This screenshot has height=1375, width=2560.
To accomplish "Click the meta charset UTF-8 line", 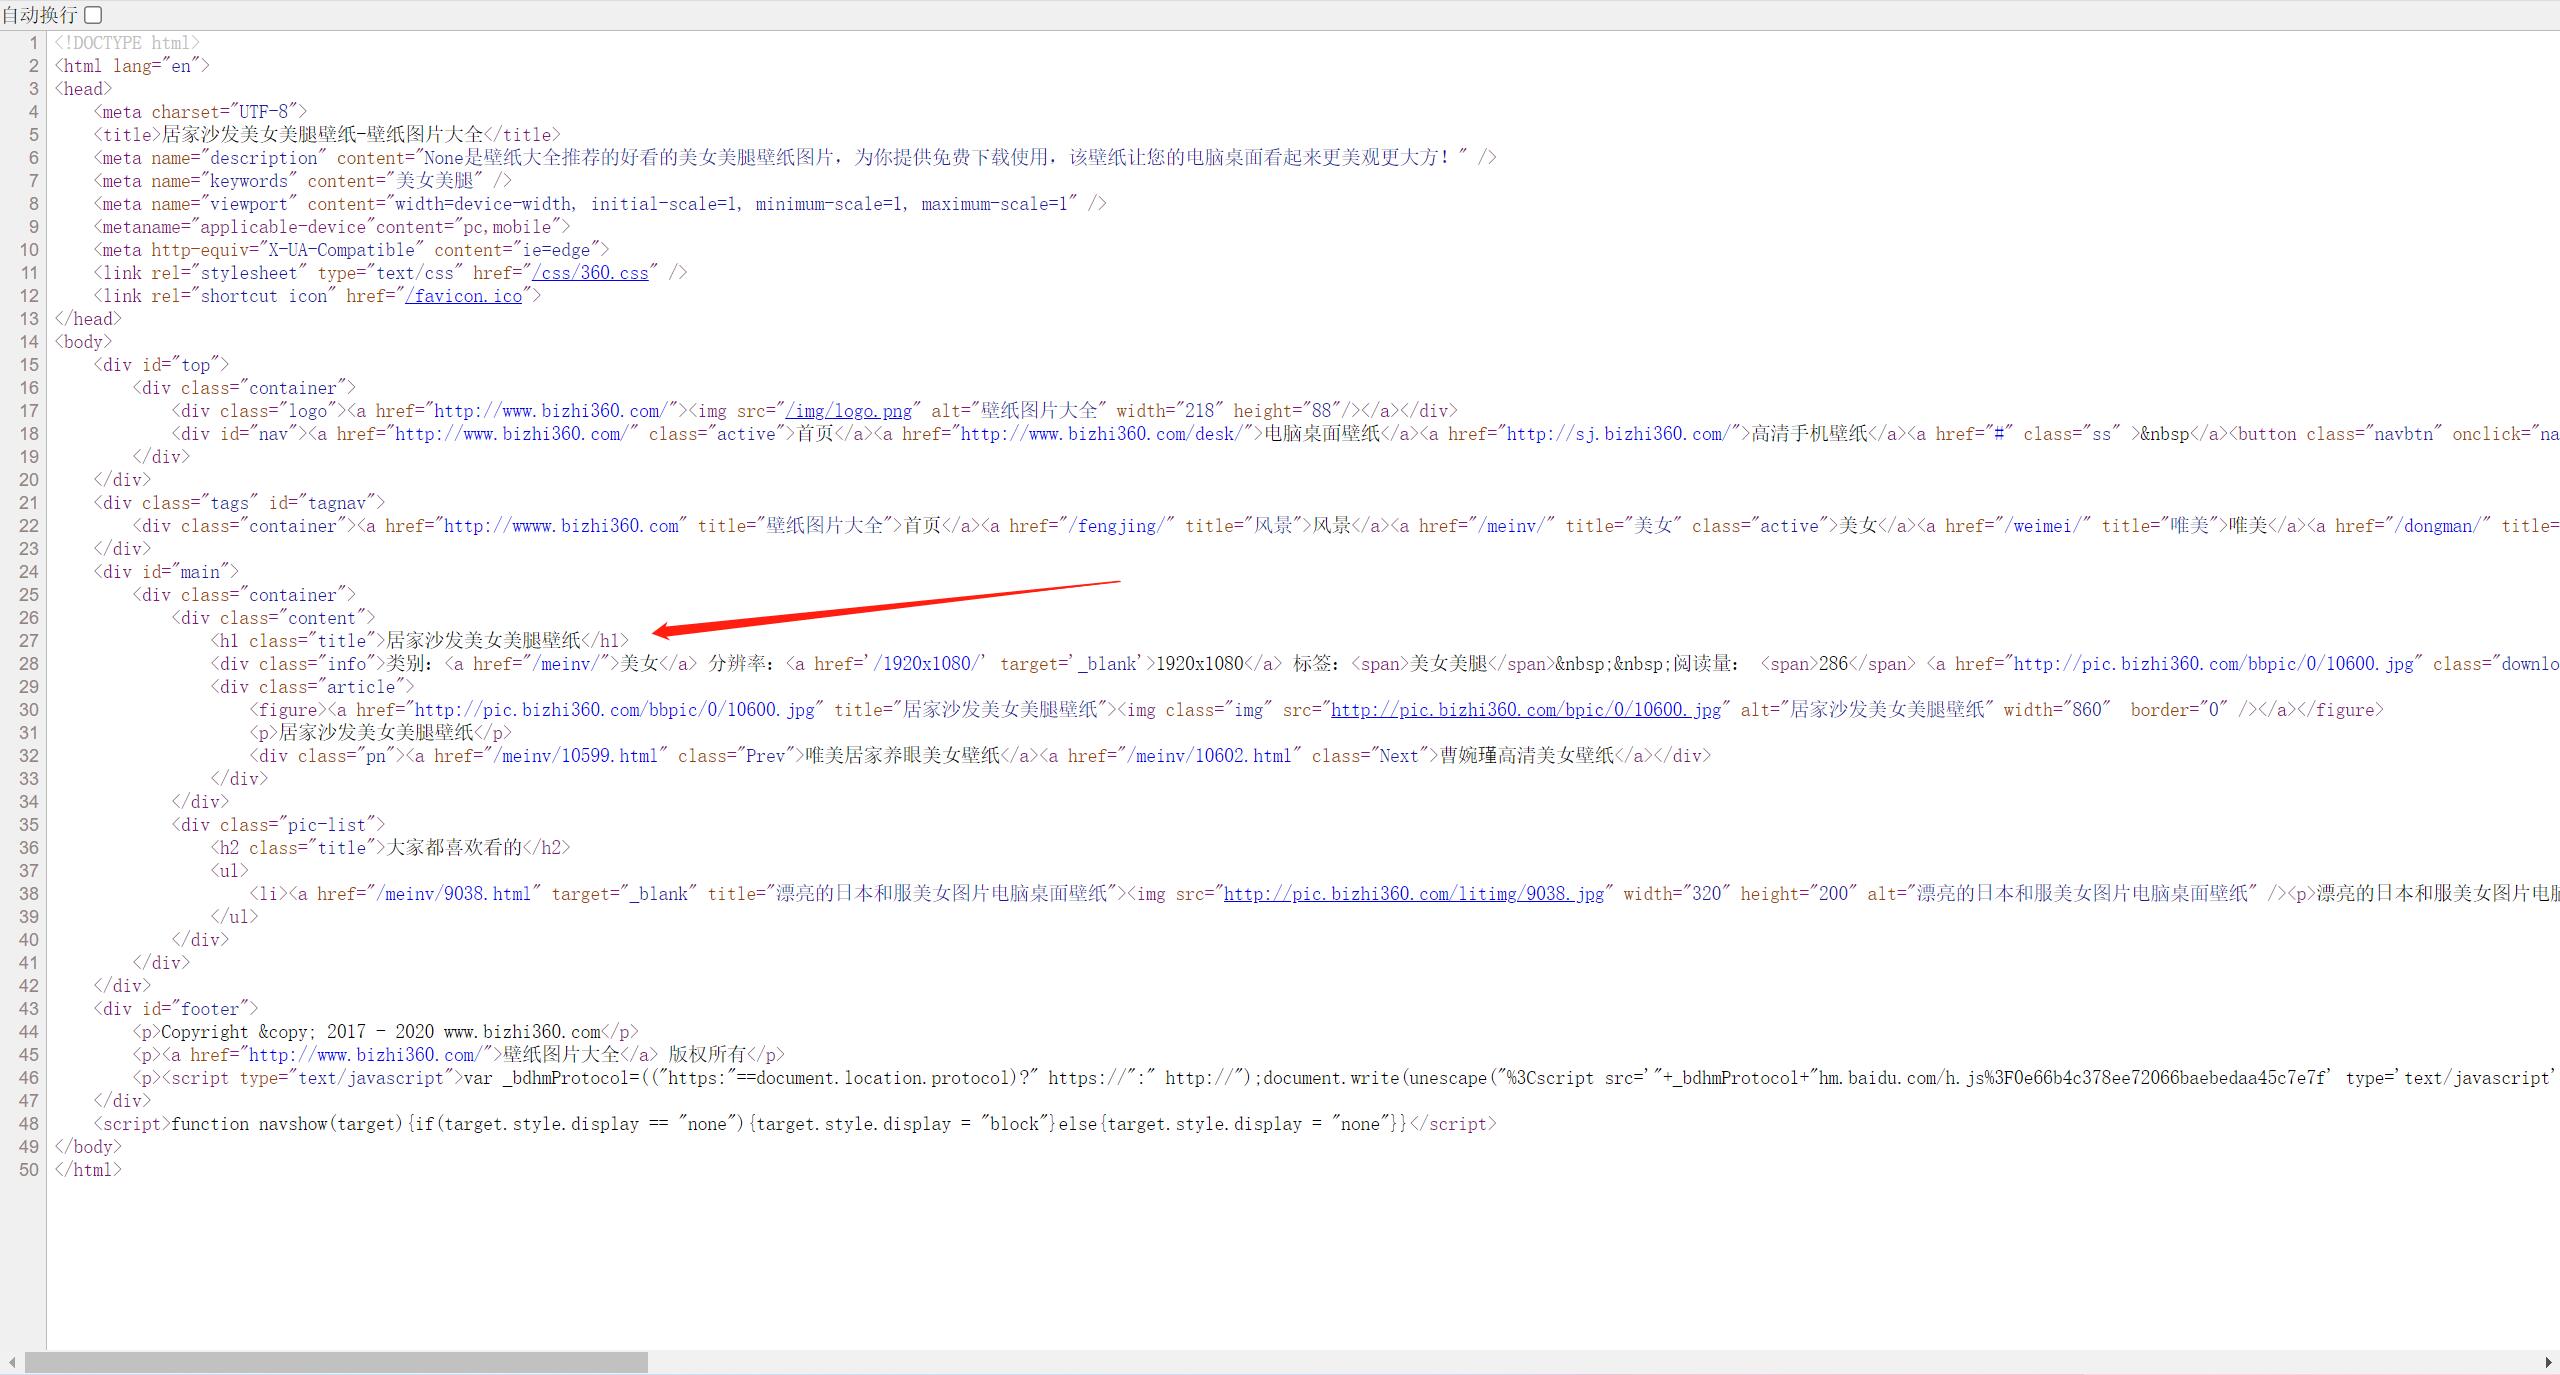I will 200,111.
